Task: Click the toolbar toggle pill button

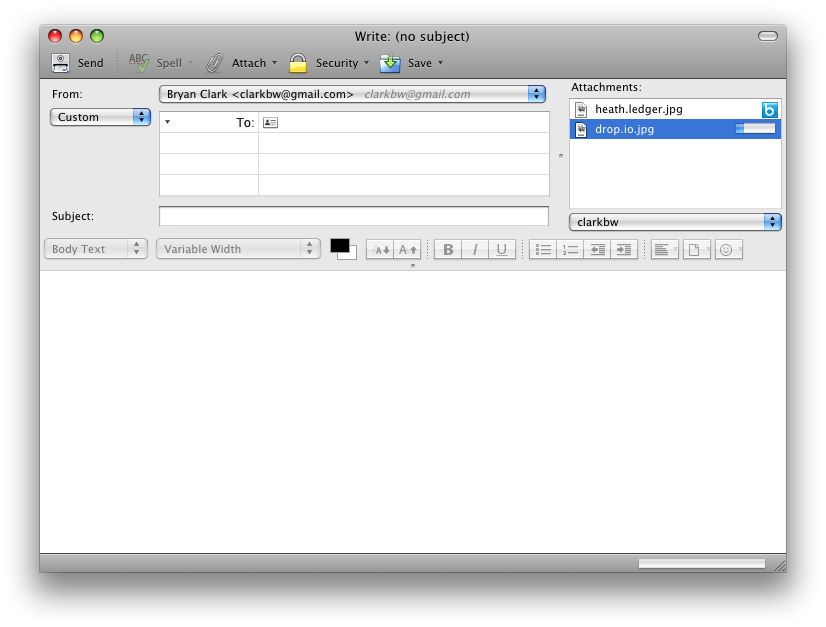Action: click(x=768, y=36)
